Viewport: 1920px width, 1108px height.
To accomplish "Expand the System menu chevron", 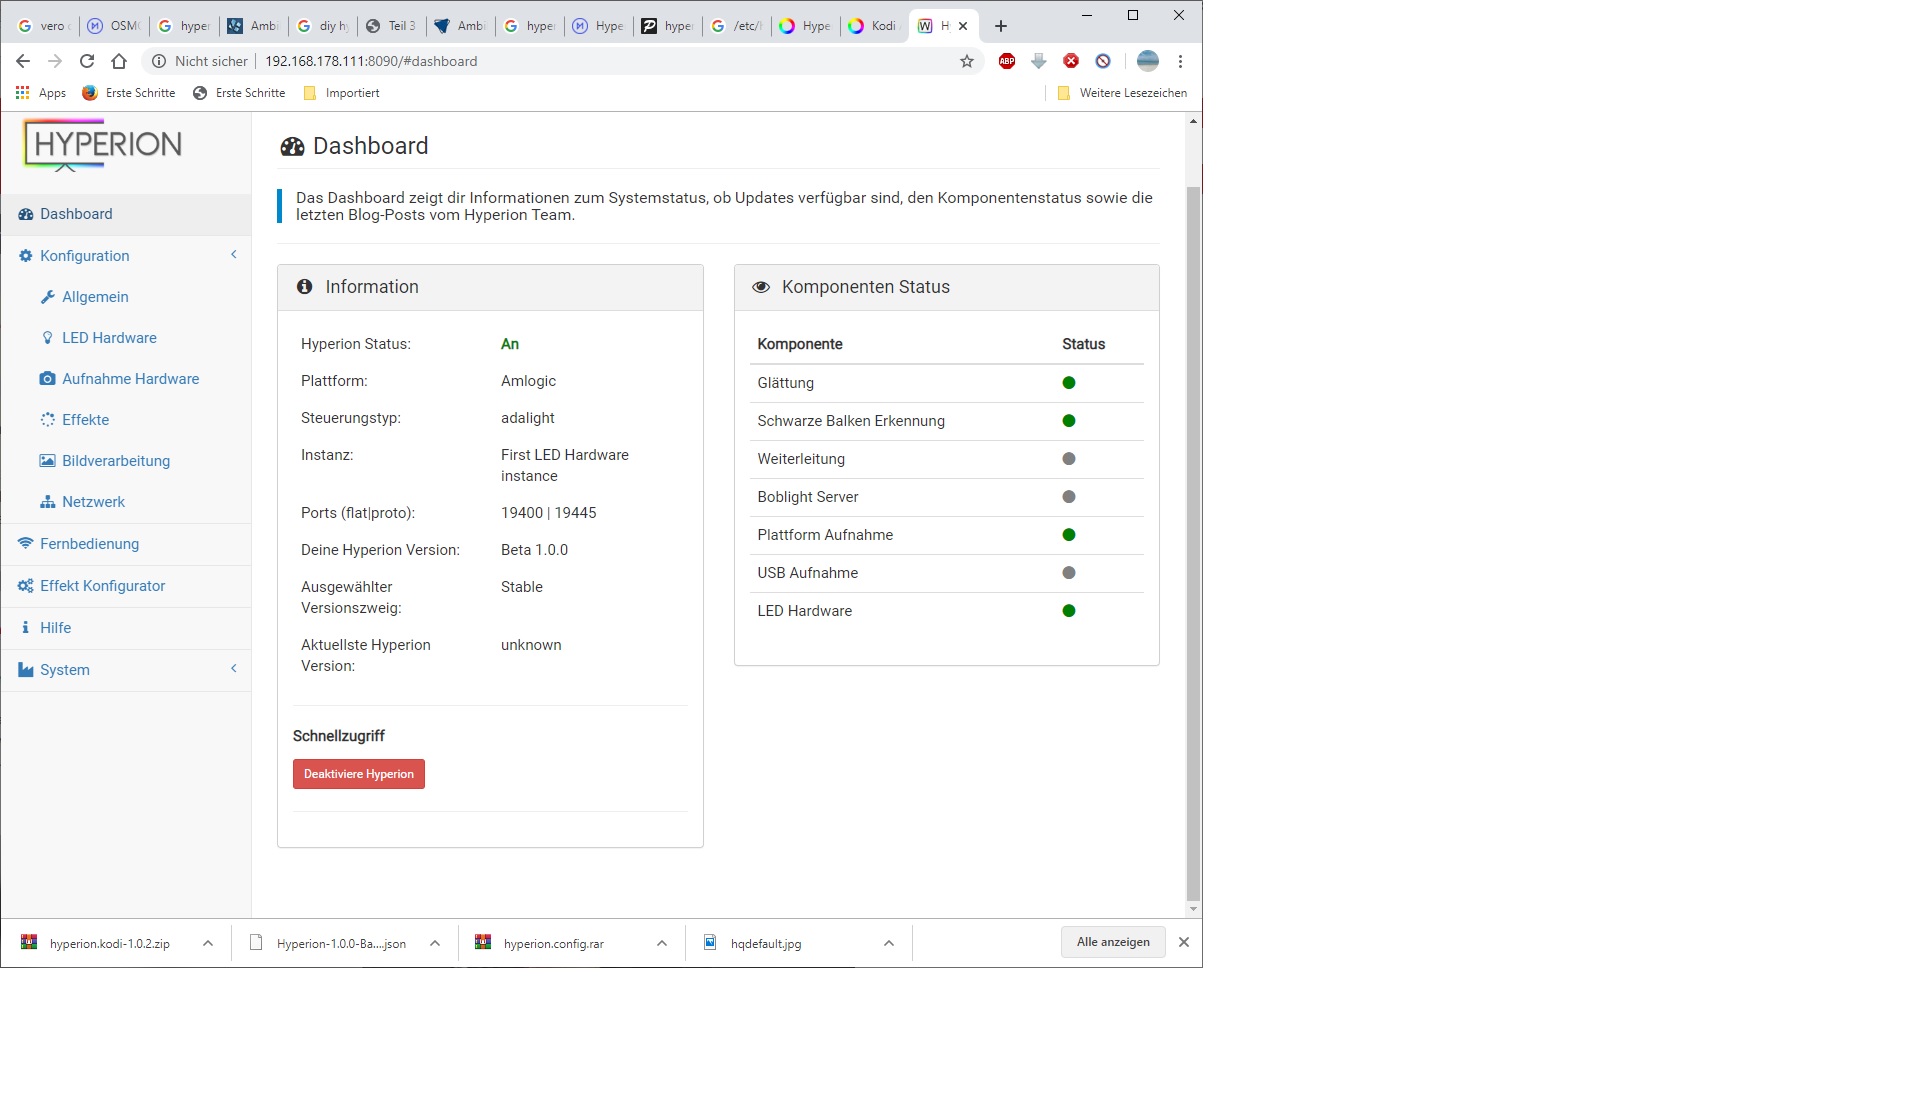I will [x=234, y=669].
